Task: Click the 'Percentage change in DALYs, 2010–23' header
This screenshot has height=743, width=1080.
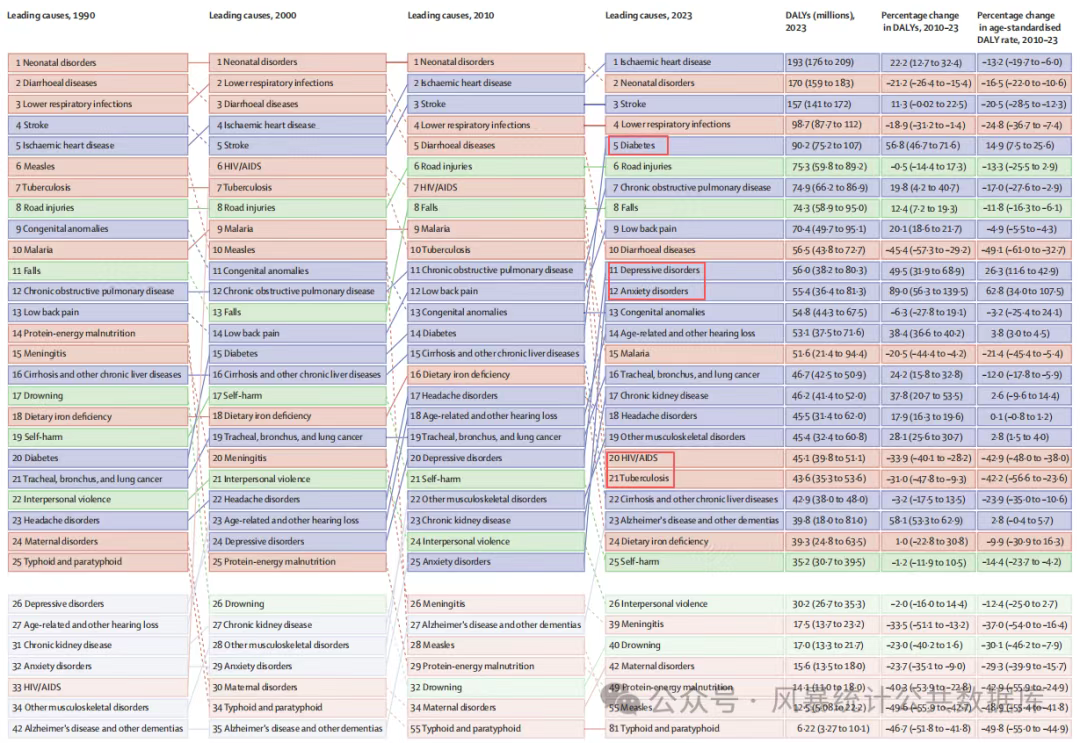Action: [x=920, y=22]
